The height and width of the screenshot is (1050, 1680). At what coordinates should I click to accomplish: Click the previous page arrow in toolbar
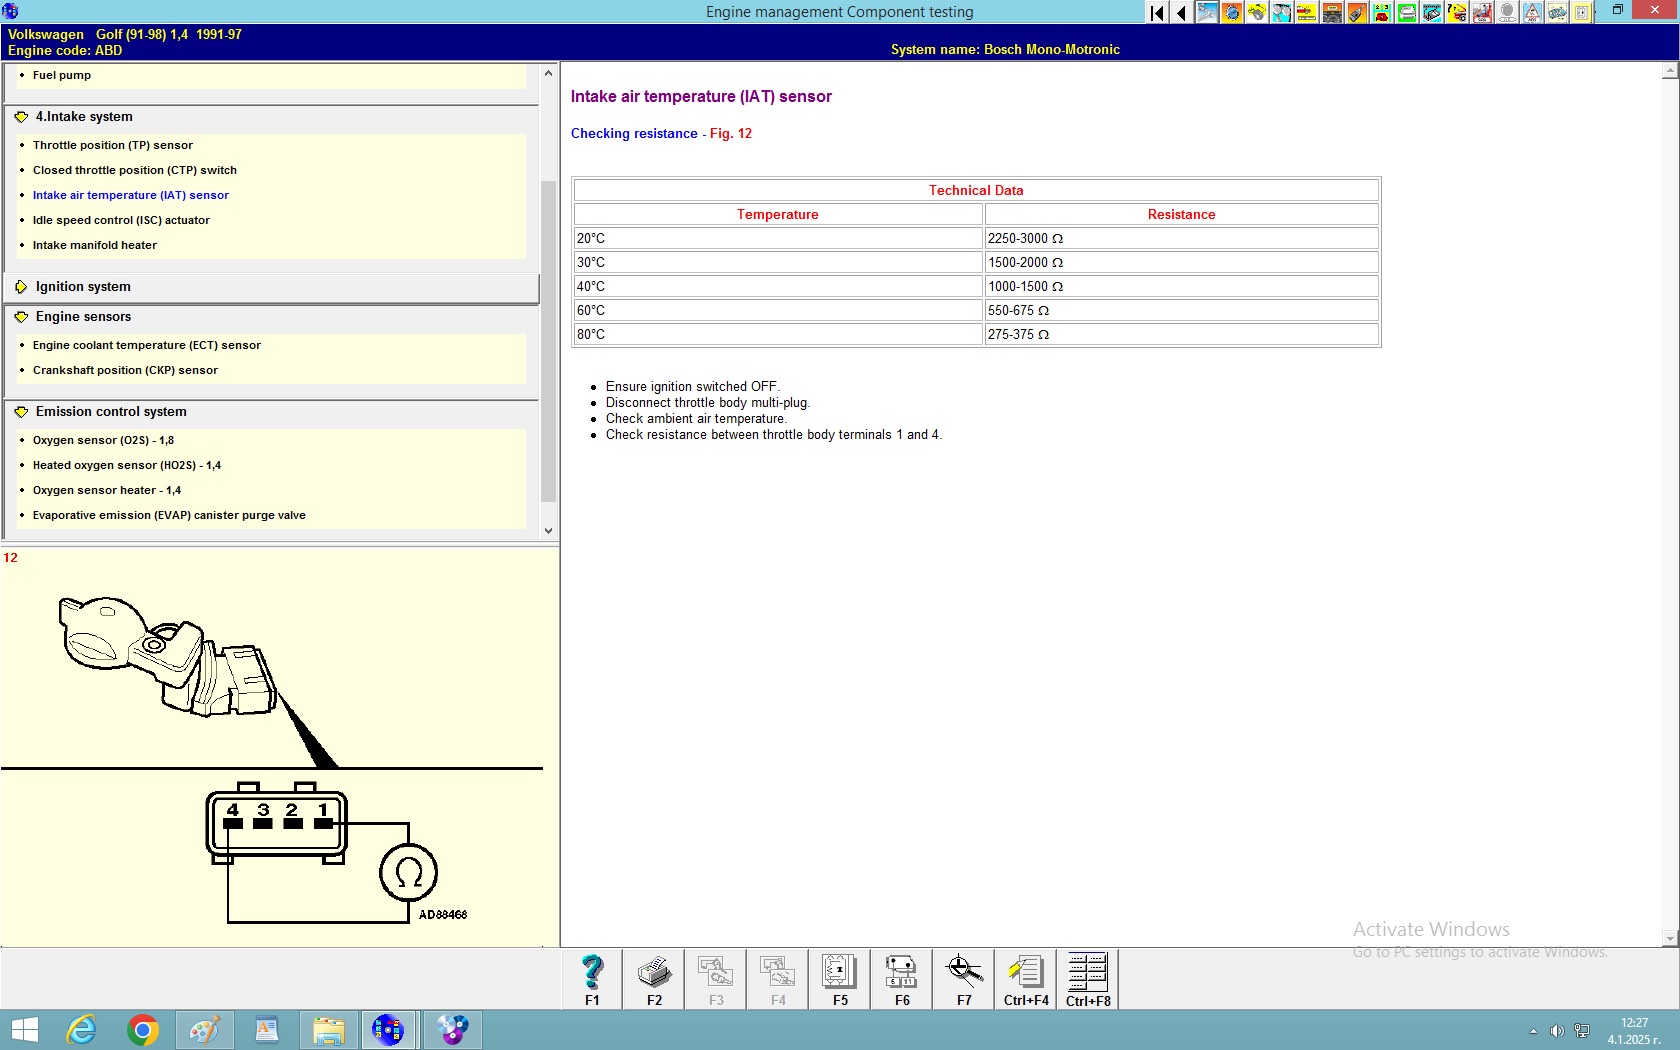[x=1181, y=13]
